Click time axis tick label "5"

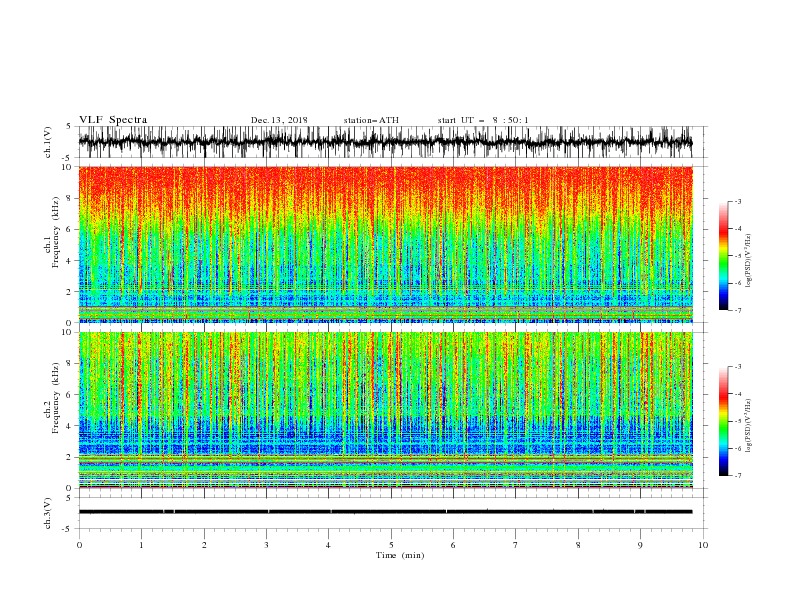pyautogui.click(x=391, y=545)
